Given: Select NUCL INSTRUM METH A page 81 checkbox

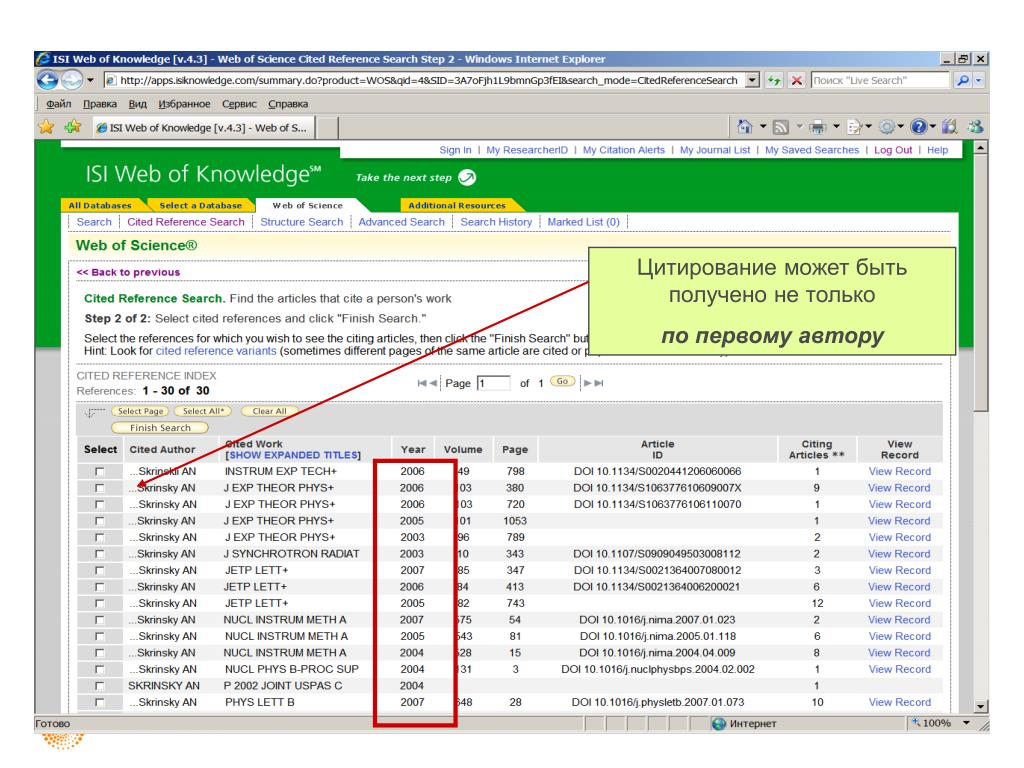Looking at the screenshot, I should pos(99,636).
